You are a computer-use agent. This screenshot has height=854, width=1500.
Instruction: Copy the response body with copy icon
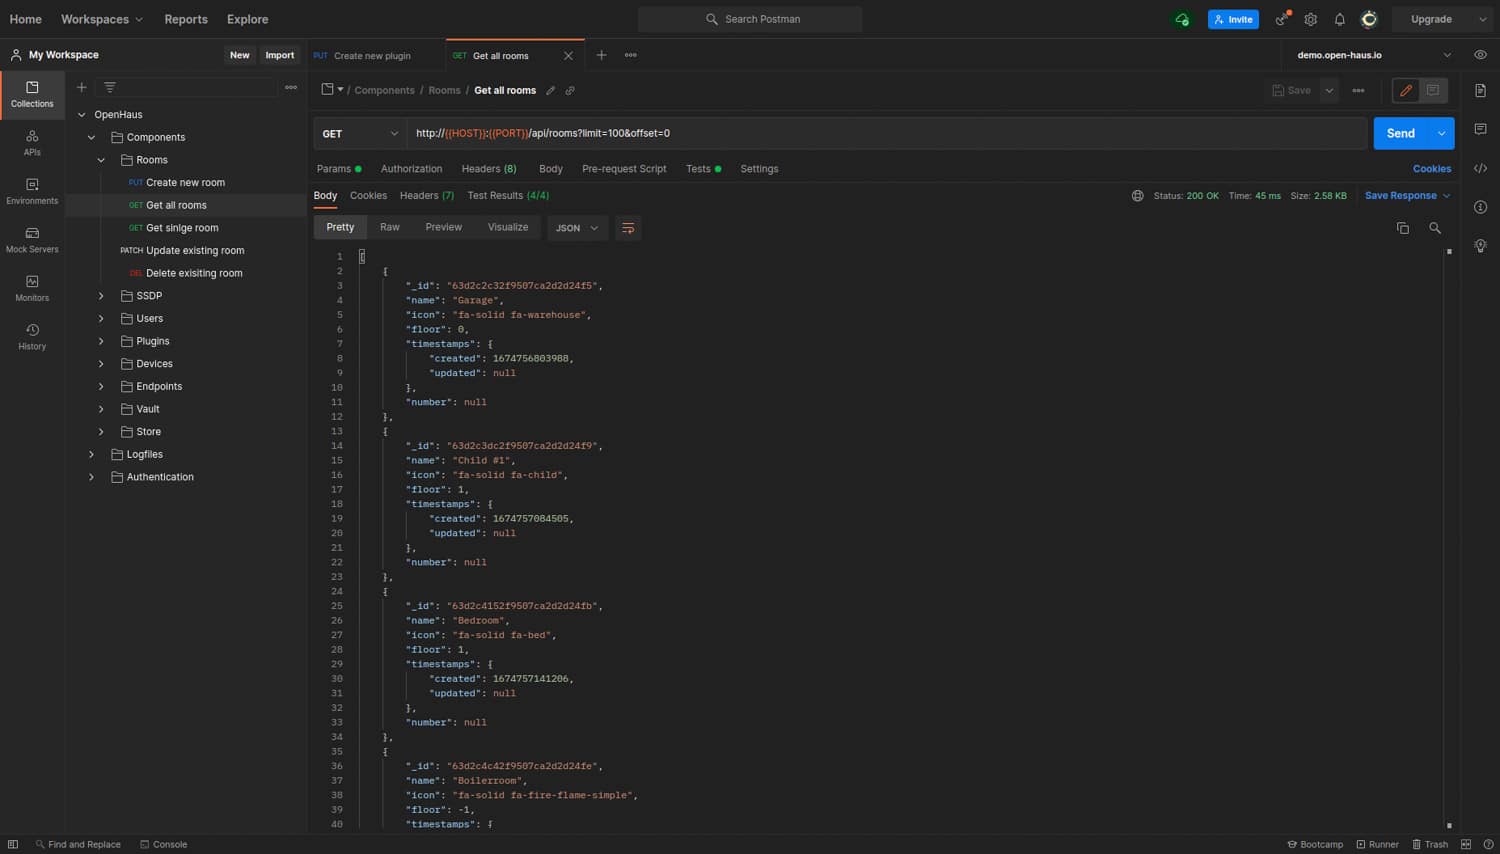click(1403, 228)
